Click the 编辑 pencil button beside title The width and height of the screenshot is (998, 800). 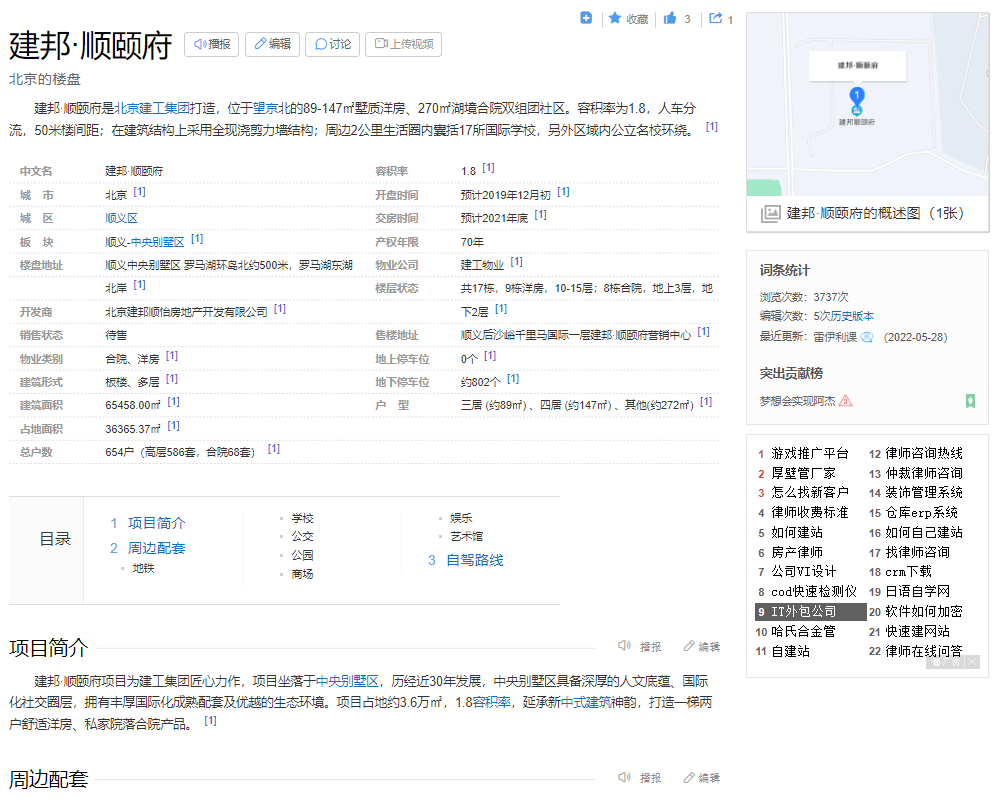tap(272, 44)
